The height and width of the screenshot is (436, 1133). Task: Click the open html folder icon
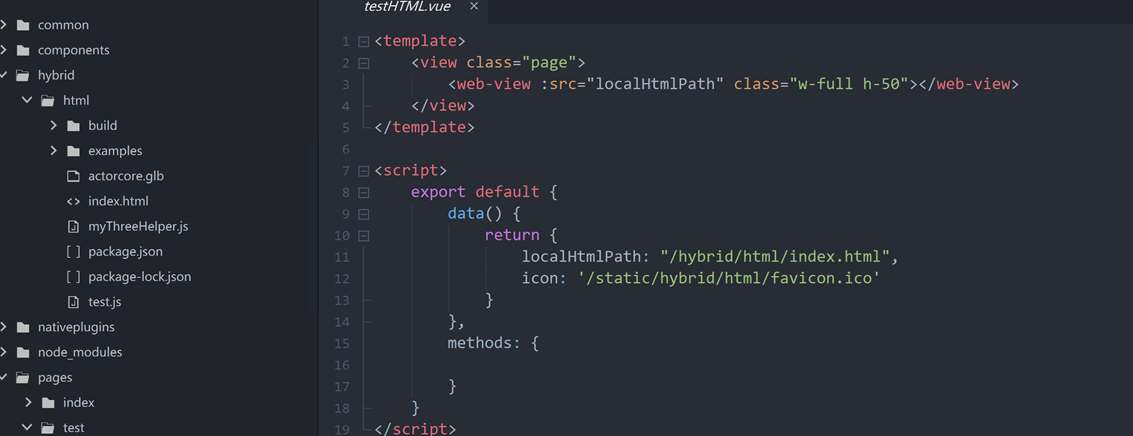(48, 101)
